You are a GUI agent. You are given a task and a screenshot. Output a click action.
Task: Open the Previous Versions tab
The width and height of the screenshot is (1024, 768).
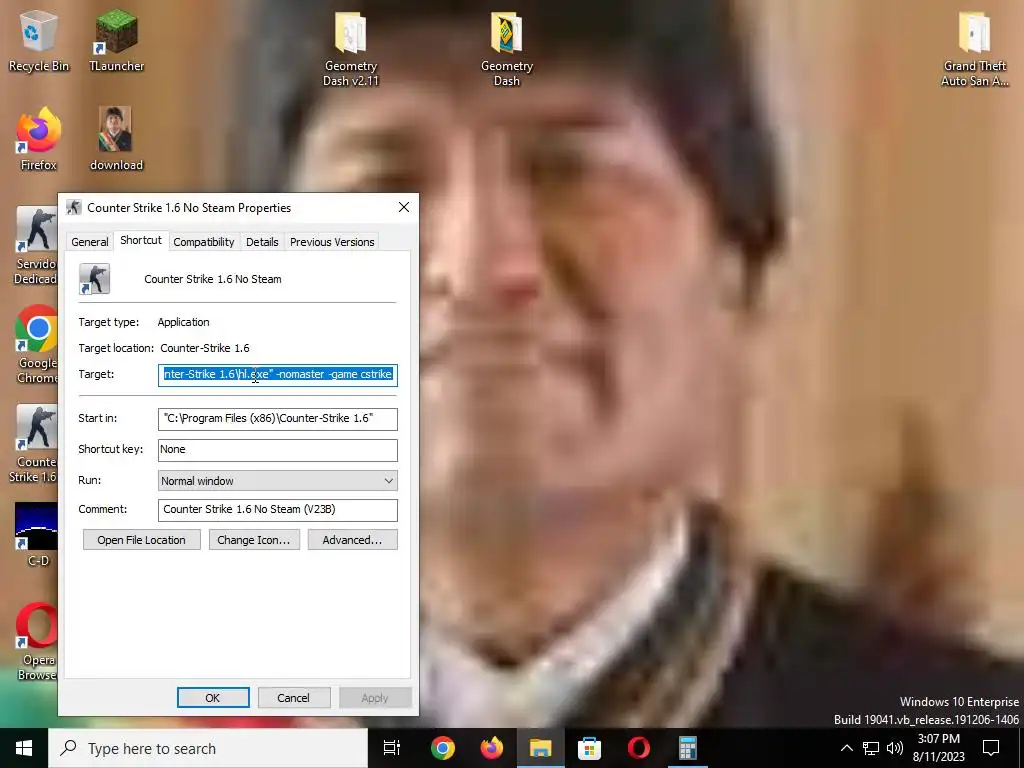[x=332, y=242]
